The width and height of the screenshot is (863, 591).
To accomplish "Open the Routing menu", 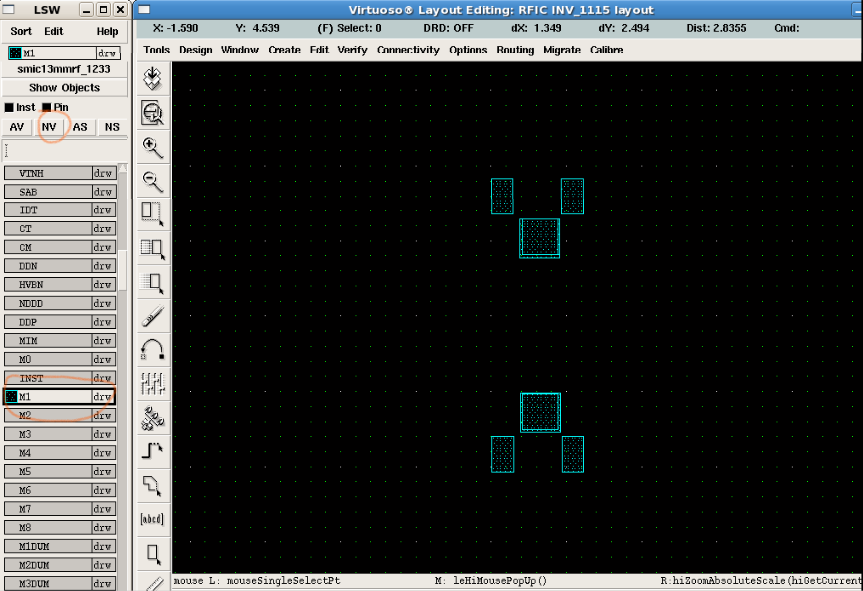I will (515, 50).
